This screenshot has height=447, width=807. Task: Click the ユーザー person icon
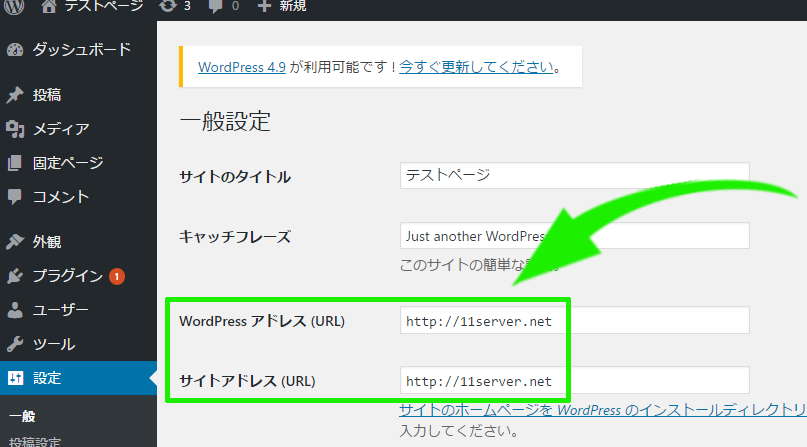point(15,310)
